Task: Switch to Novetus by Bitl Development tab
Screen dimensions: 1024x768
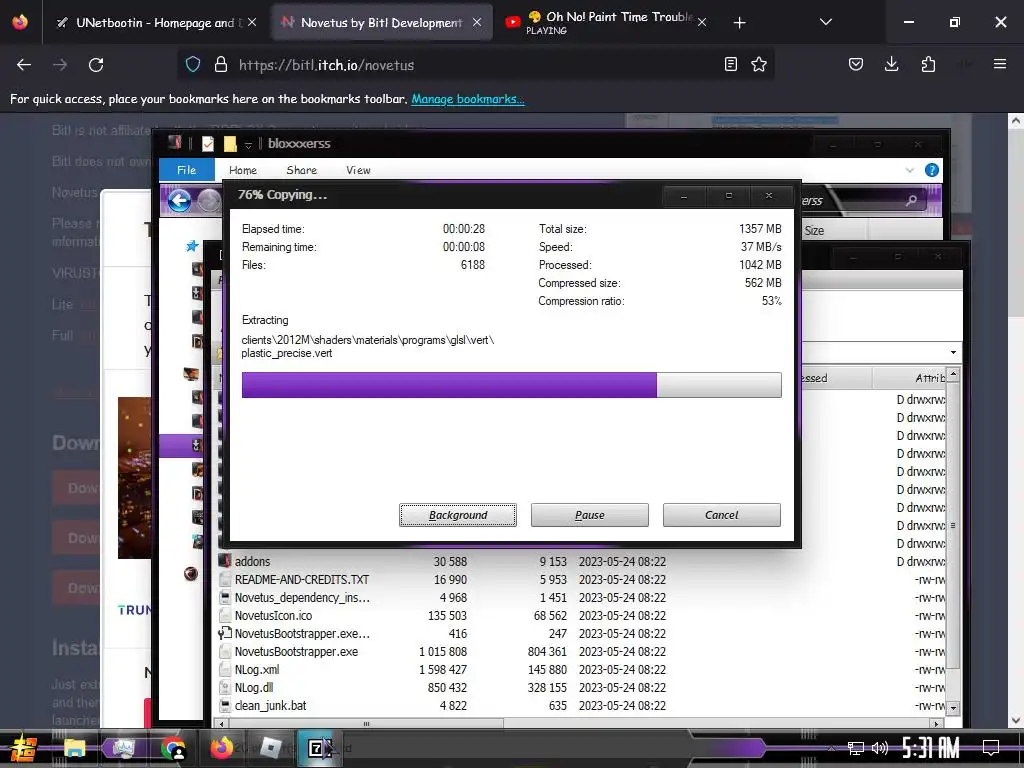Action: coord(381,23)
